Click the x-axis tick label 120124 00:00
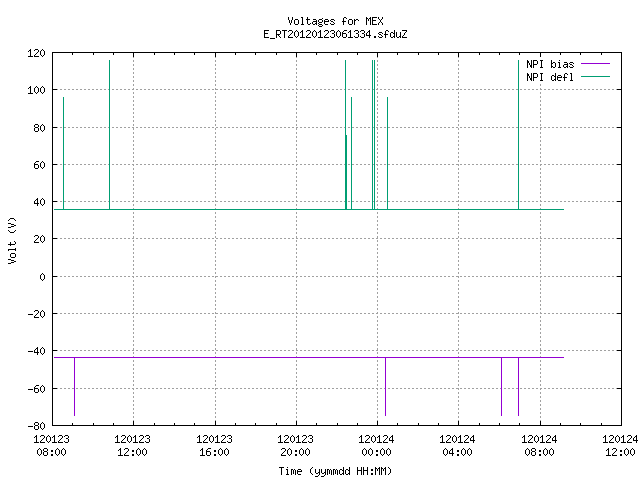640x480 pixels. 376,446
